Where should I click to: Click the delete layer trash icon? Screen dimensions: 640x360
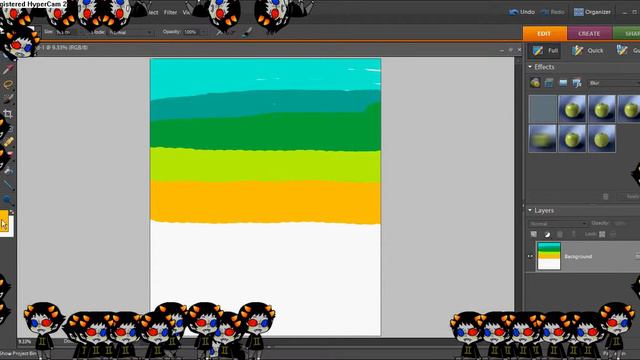[560, 234]
